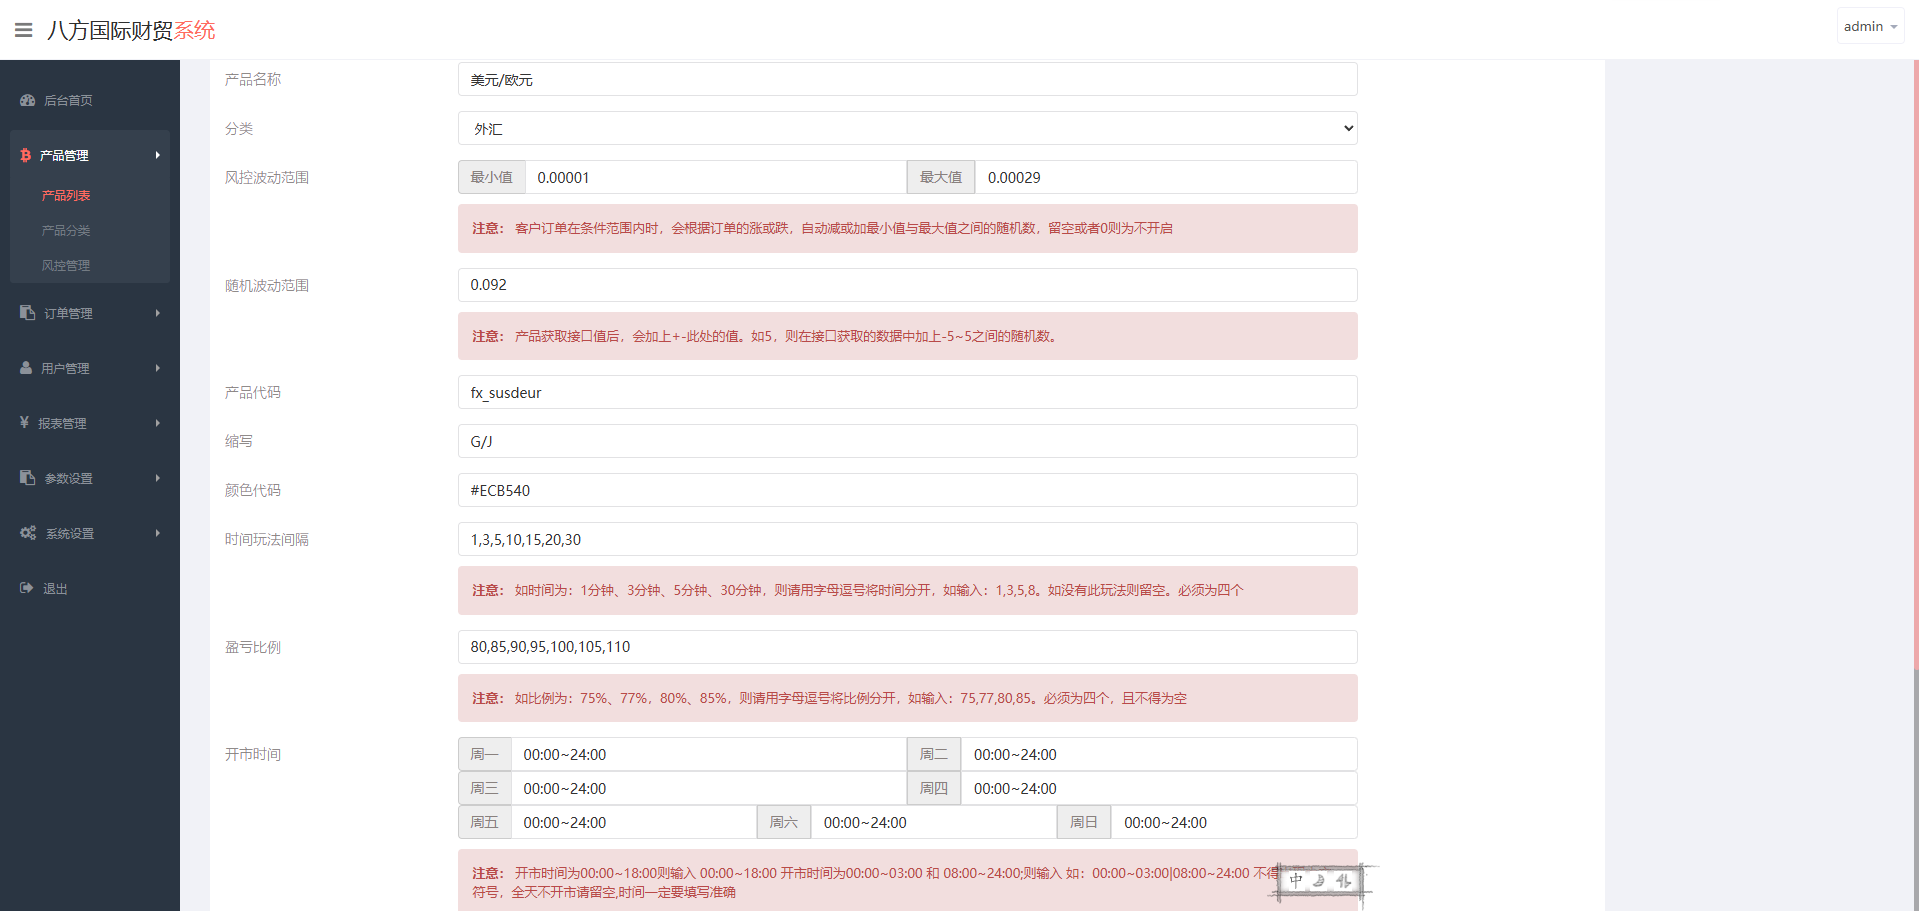Select the 产品列表 menu item
The height and width of the screenshot is (911, 1919).
66,195
